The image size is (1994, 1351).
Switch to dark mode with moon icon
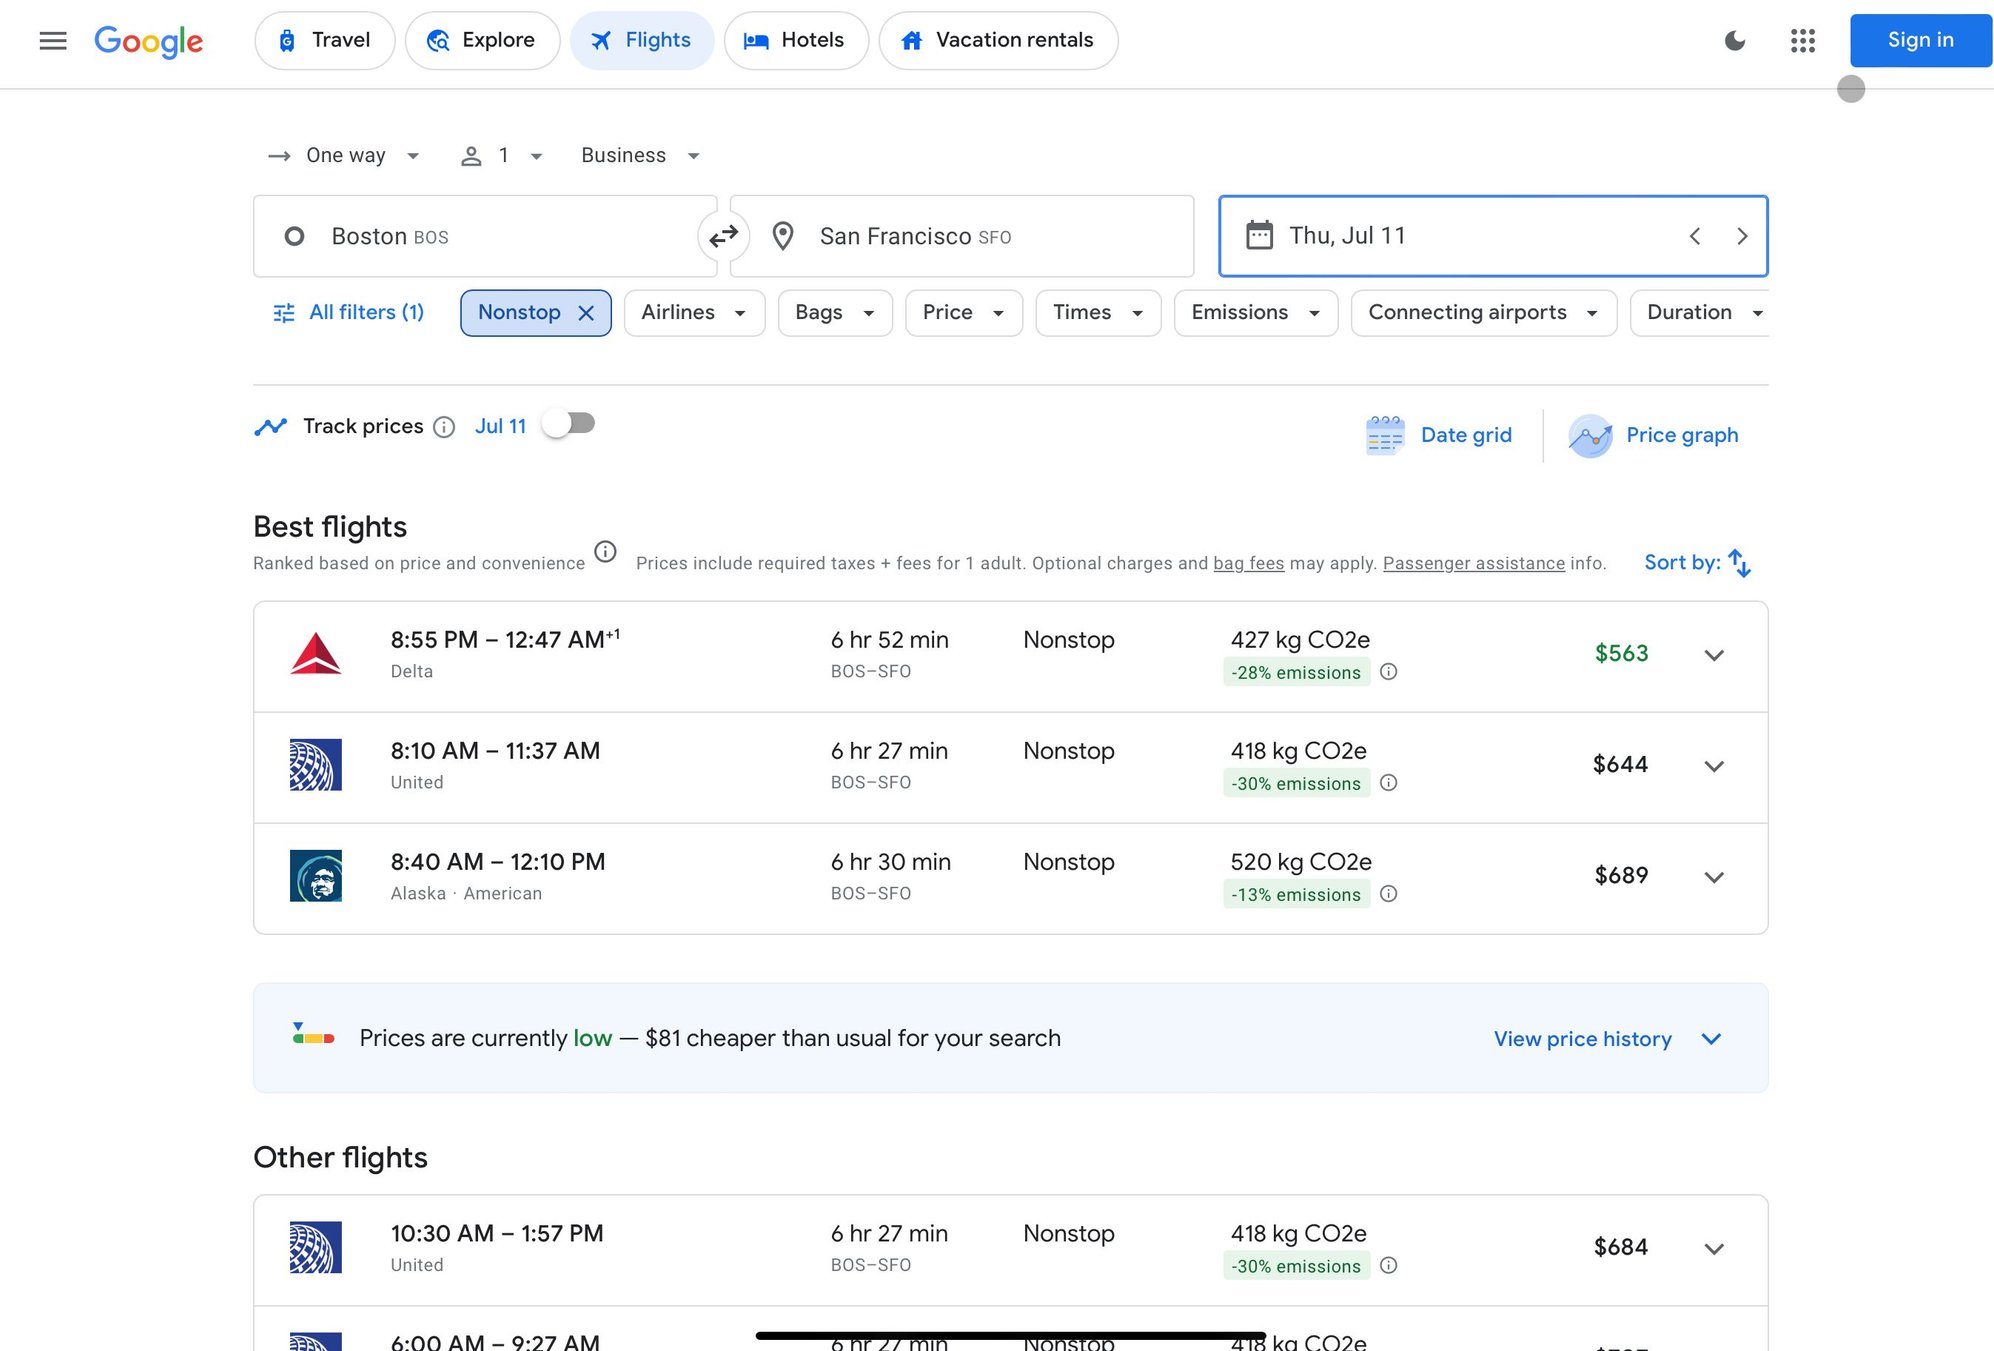[1735, 41]
